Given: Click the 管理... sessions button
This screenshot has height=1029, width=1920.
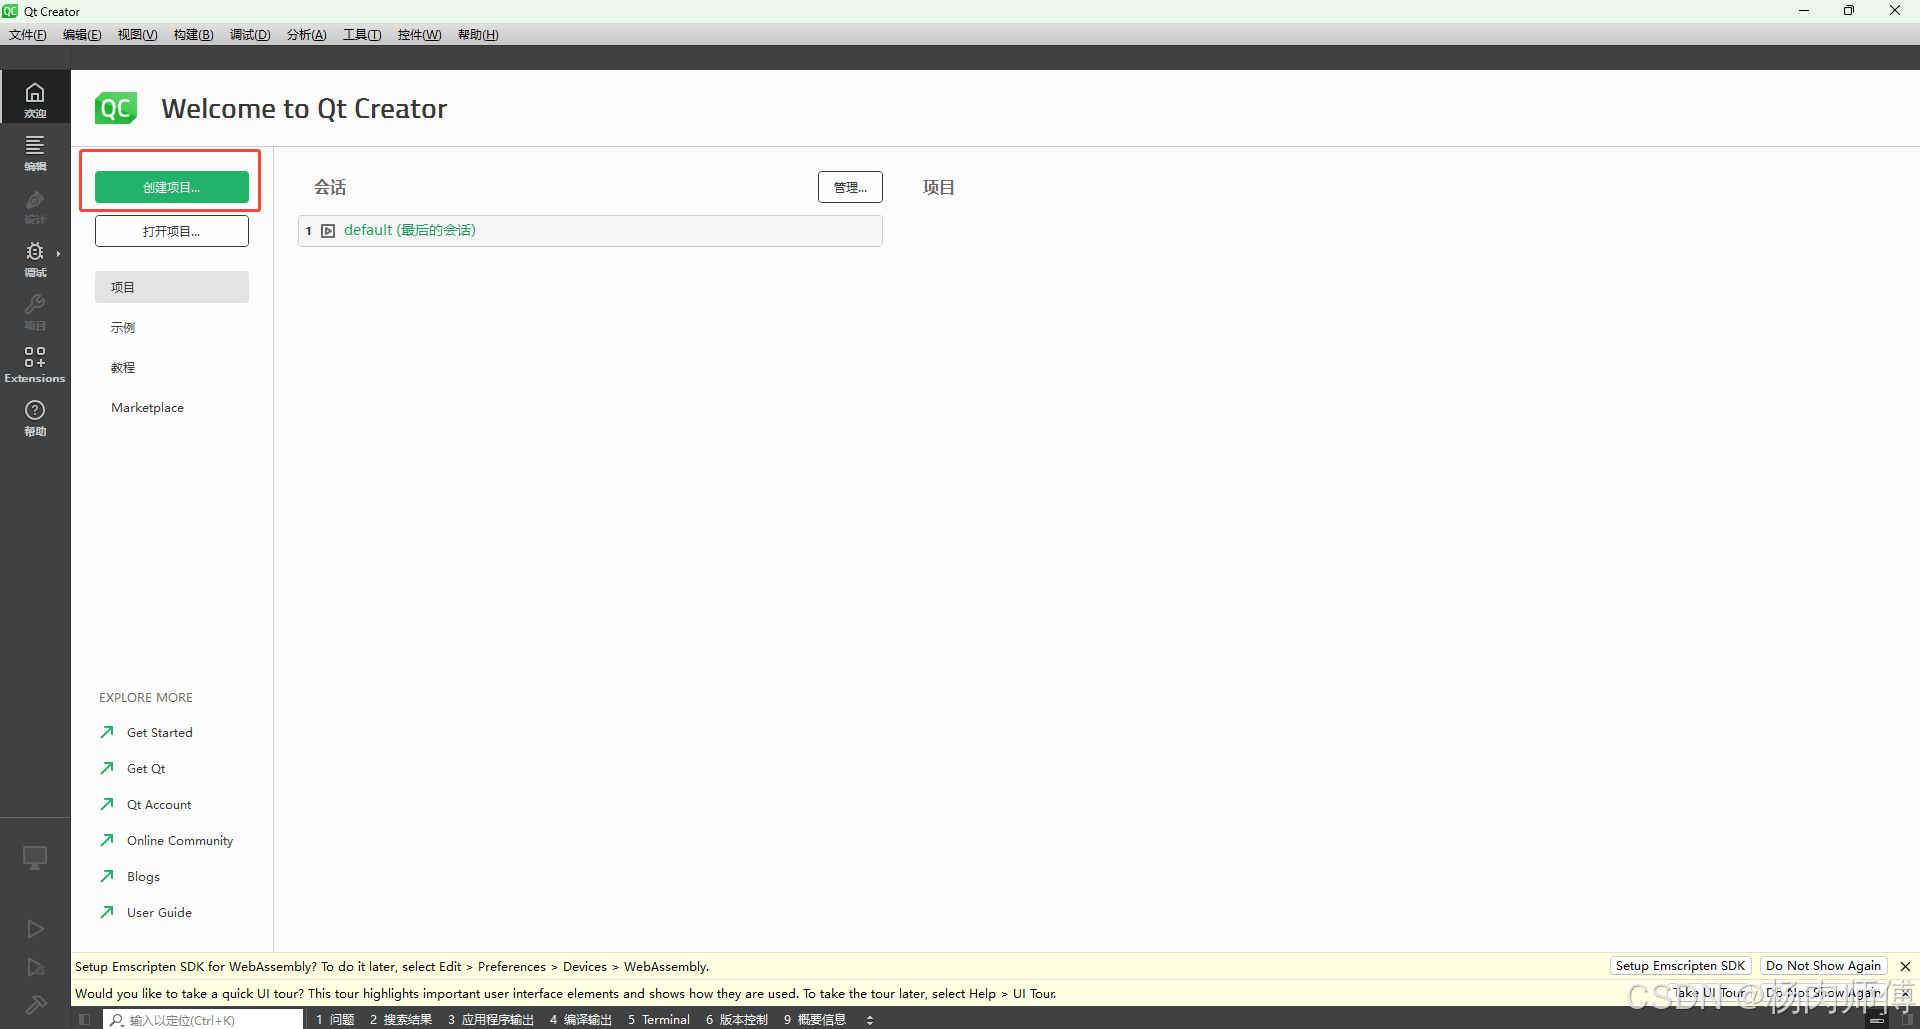Looking at the screenshot, I should [x=850, y=187].
